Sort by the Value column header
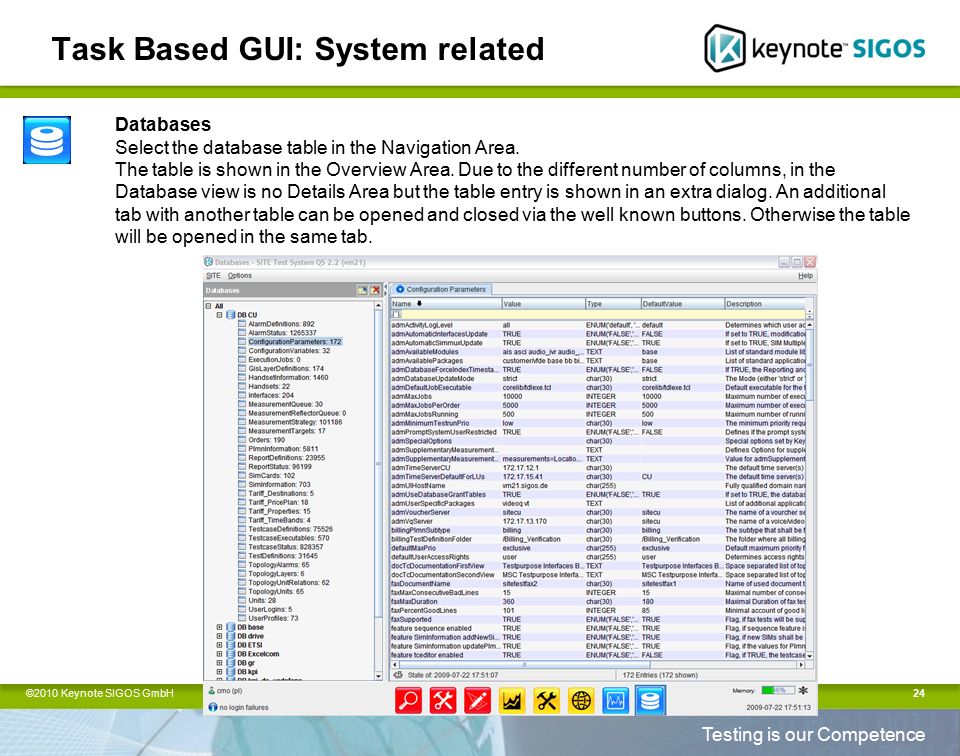960x756 pixels. (x=542, y=304)
